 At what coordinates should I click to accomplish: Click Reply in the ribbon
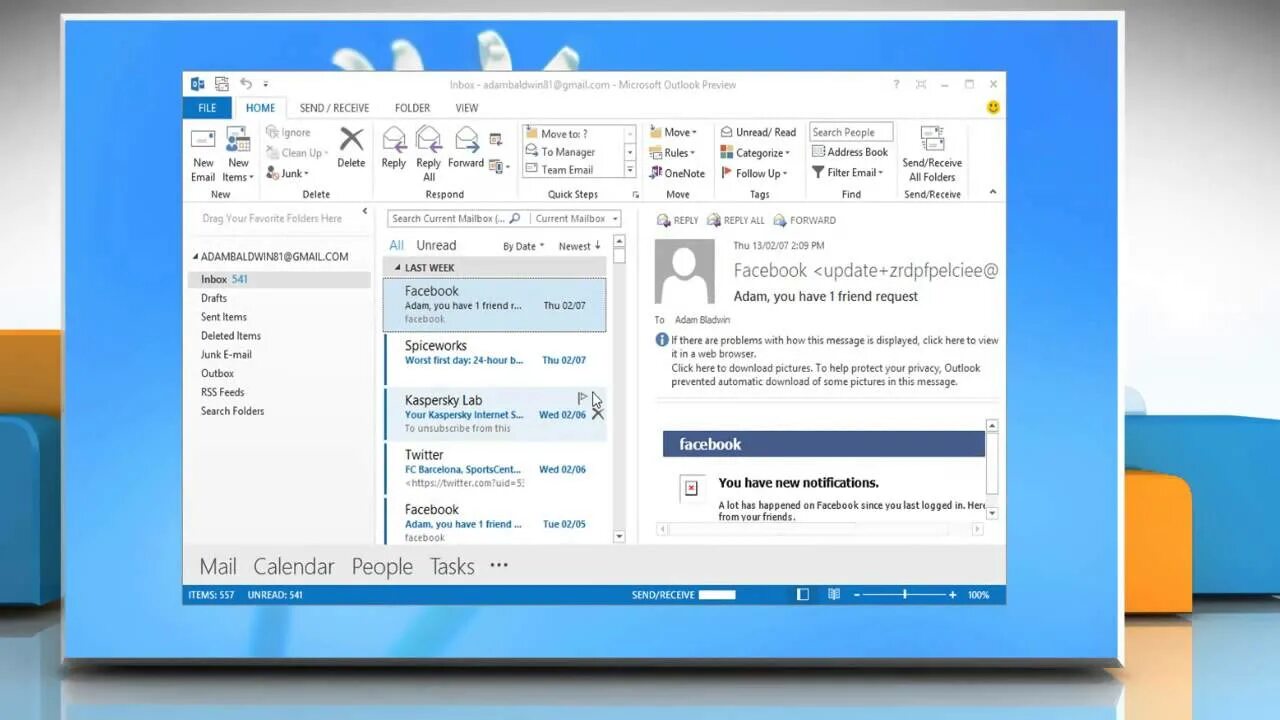pos(394,147)
